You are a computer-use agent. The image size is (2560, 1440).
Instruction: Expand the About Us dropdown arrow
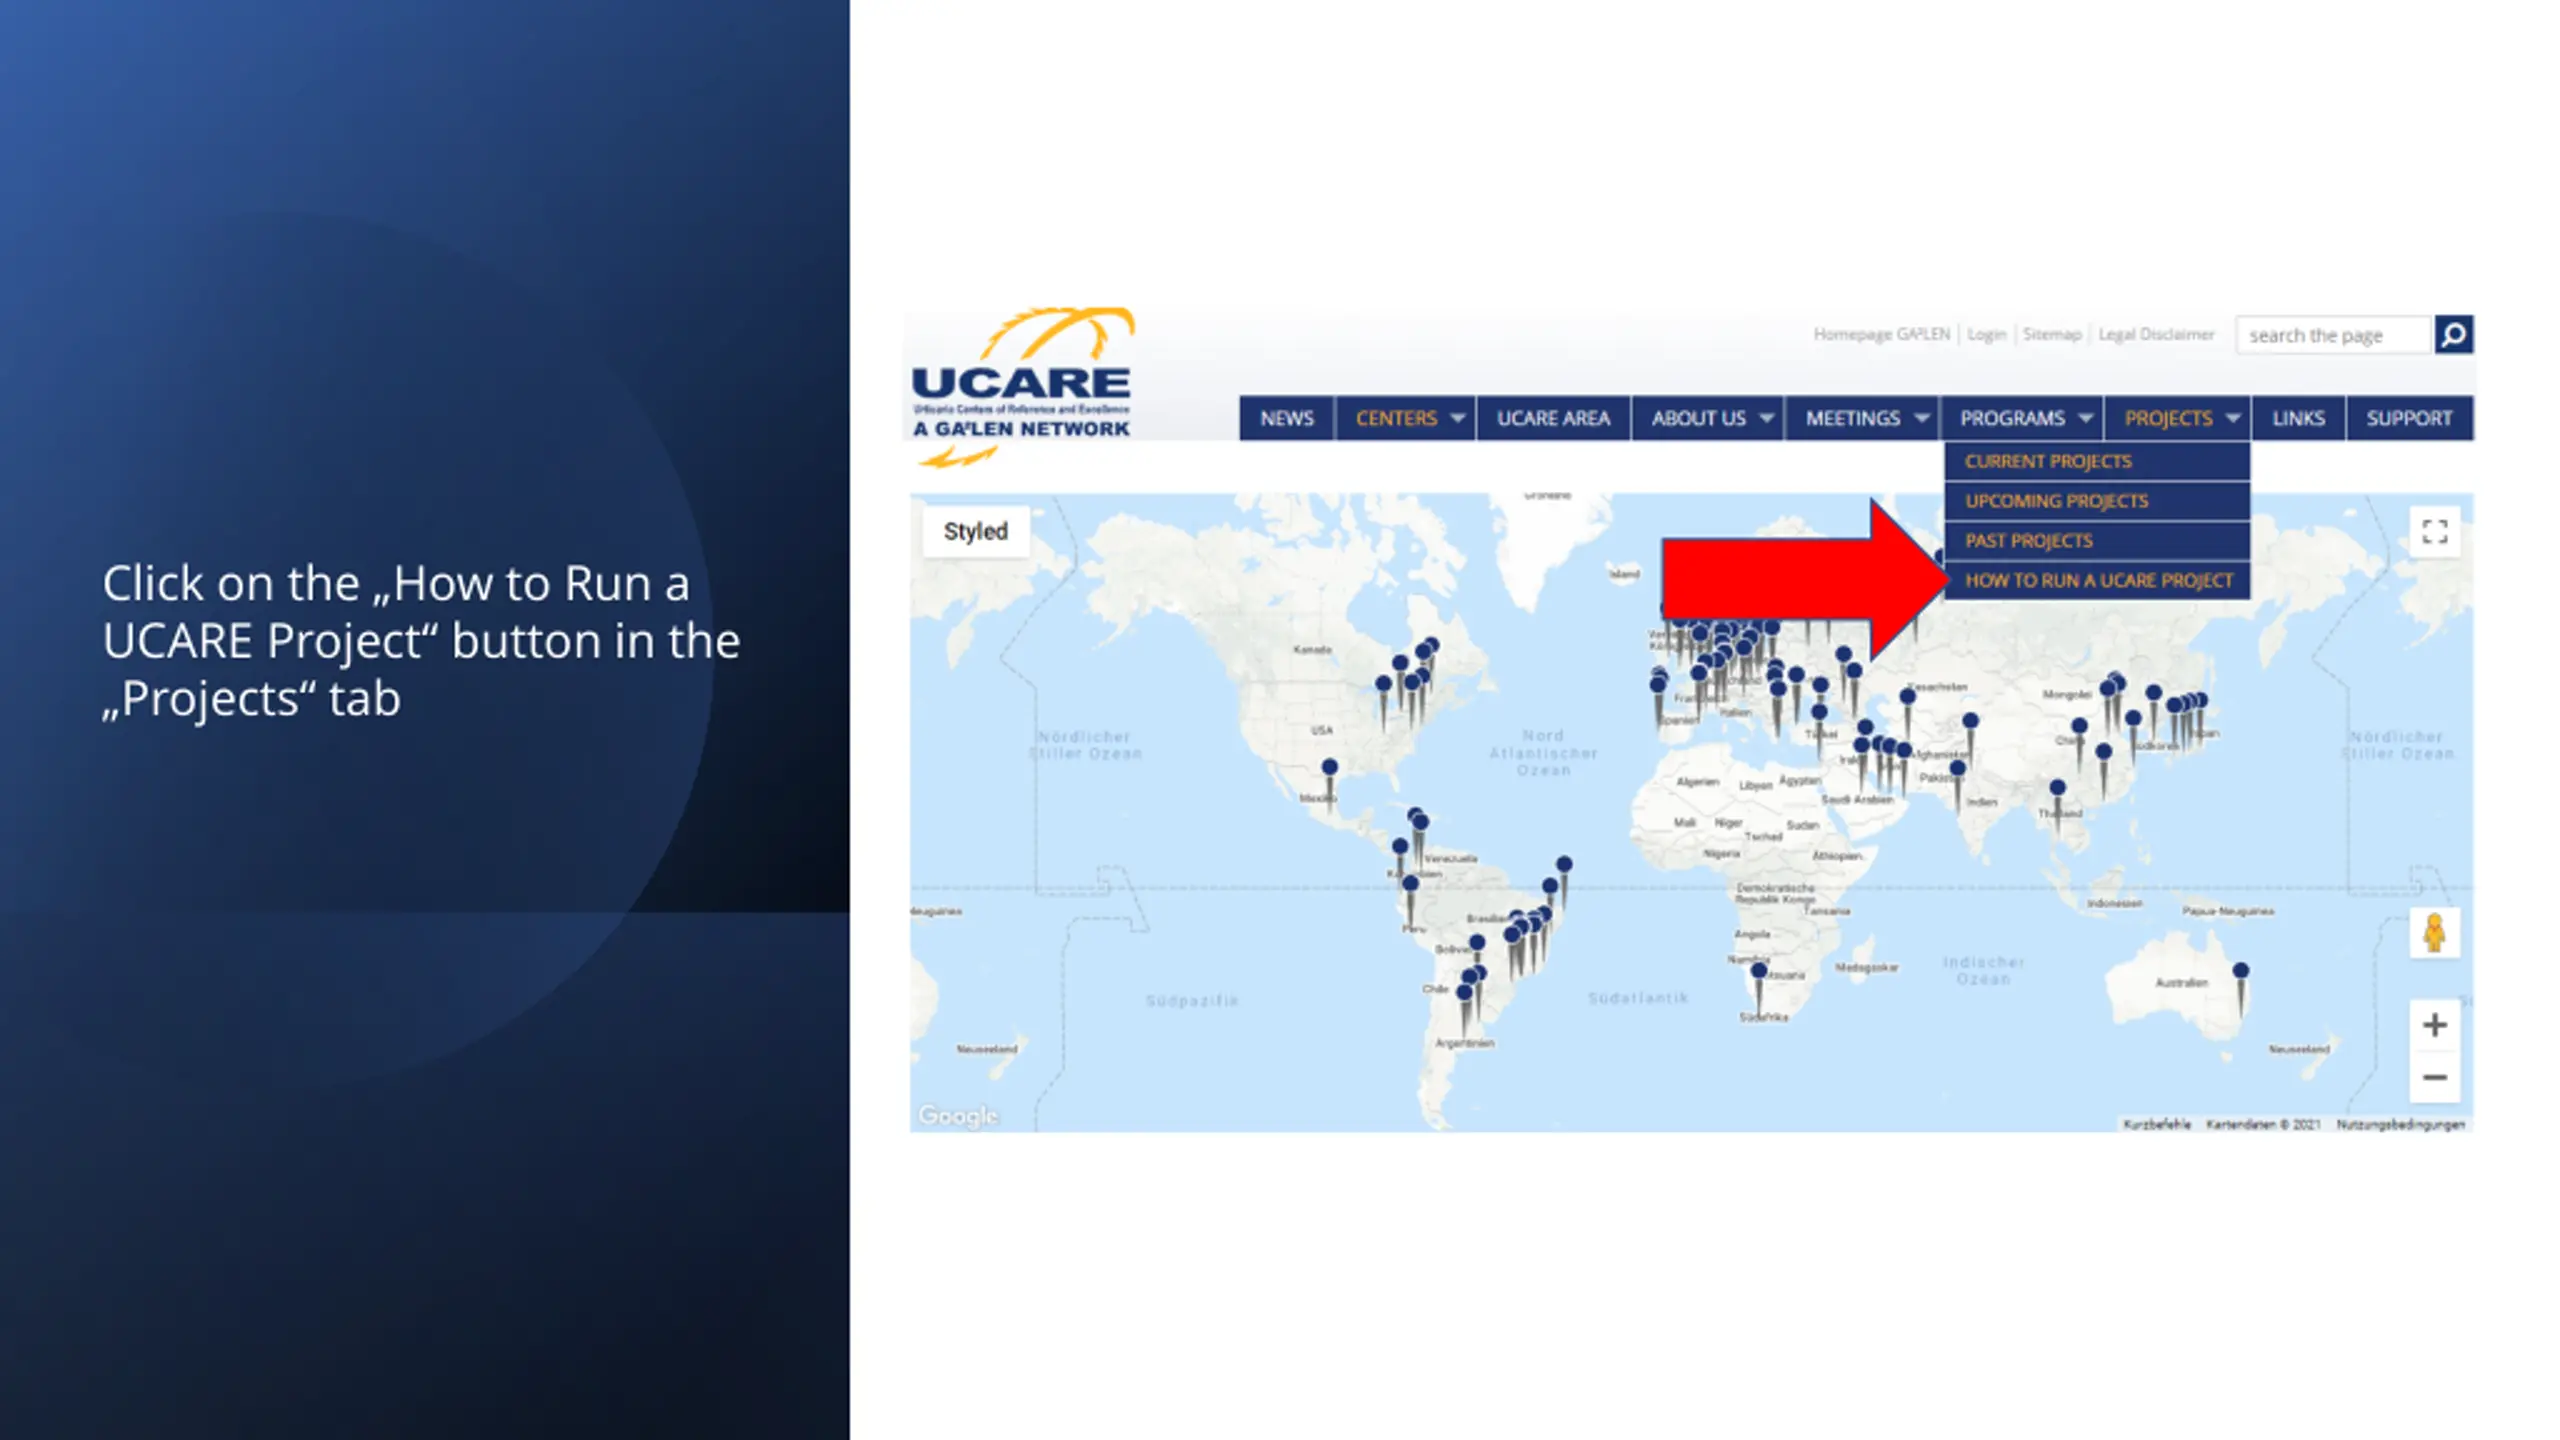(1766, 418)
